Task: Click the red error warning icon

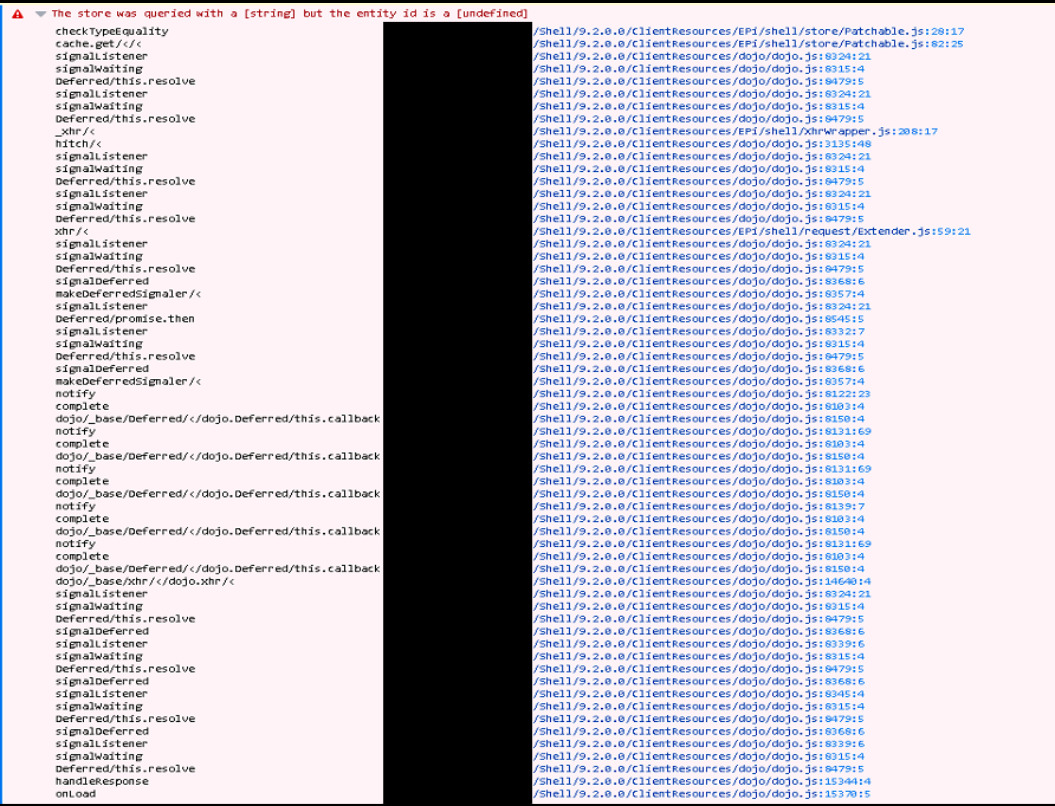Action: 18,14
